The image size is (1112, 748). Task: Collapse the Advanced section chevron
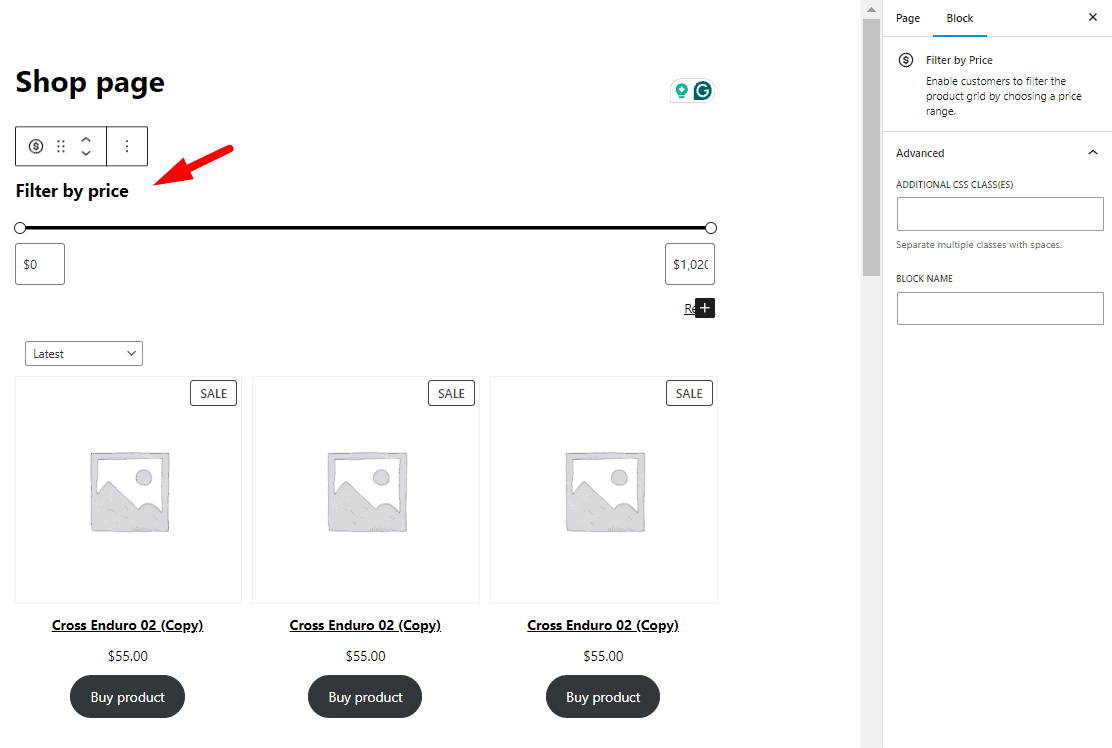(1092, 152)
